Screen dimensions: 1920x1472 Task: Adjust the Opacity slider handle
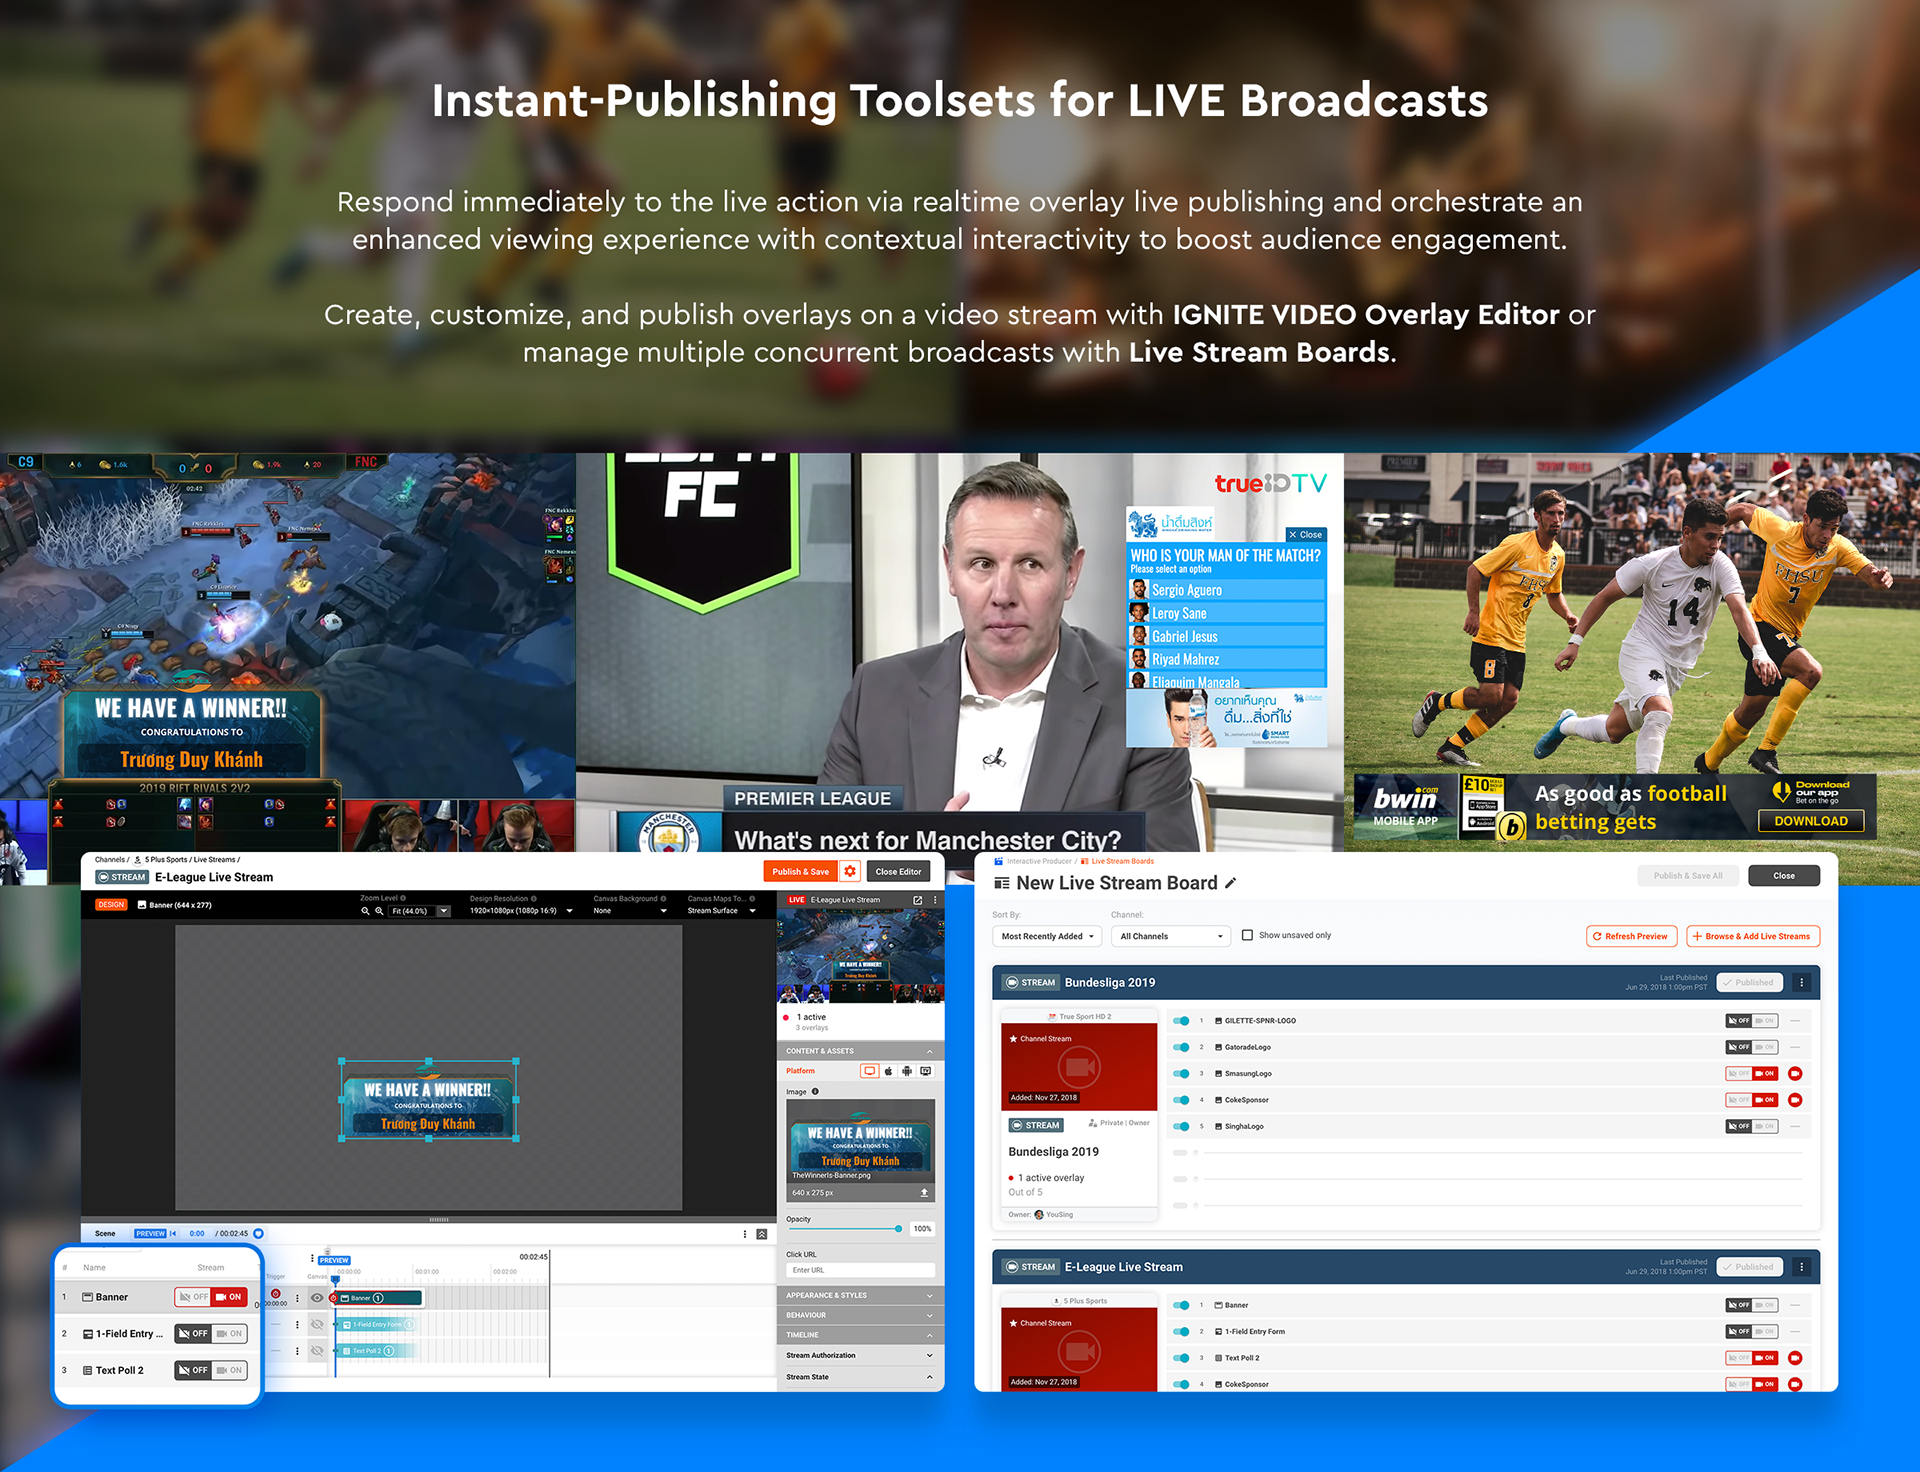point(898,1229)
